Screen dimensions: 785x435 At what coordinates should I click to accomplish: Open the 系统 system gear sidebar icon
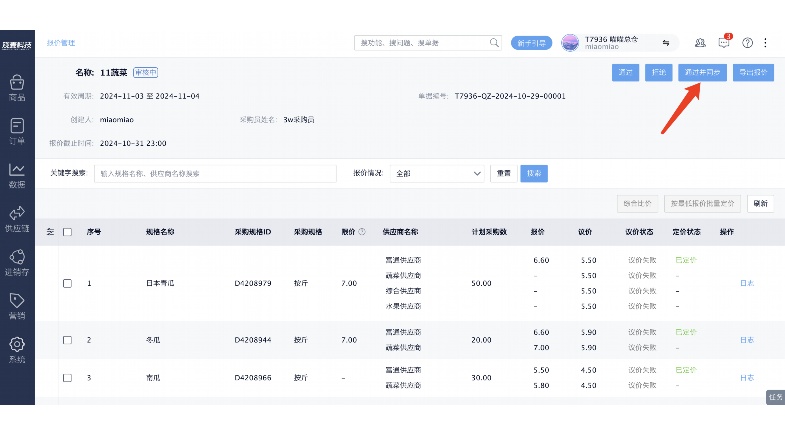pyautogui.click(x=17, y=349)
